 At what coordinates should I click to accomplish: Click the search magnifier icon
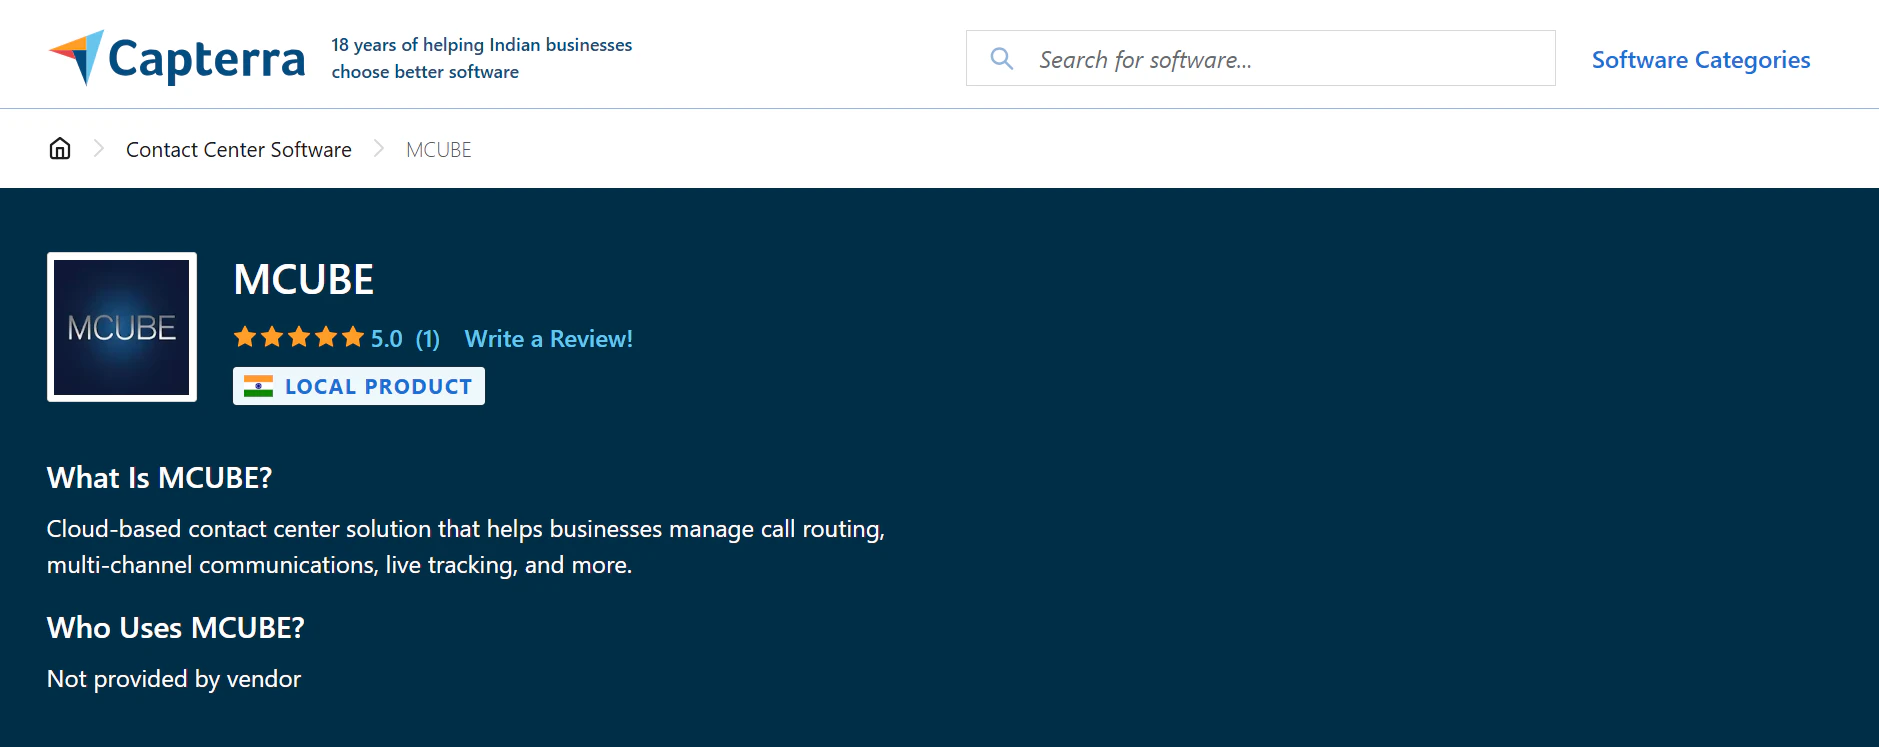[x=1001, y=59]
